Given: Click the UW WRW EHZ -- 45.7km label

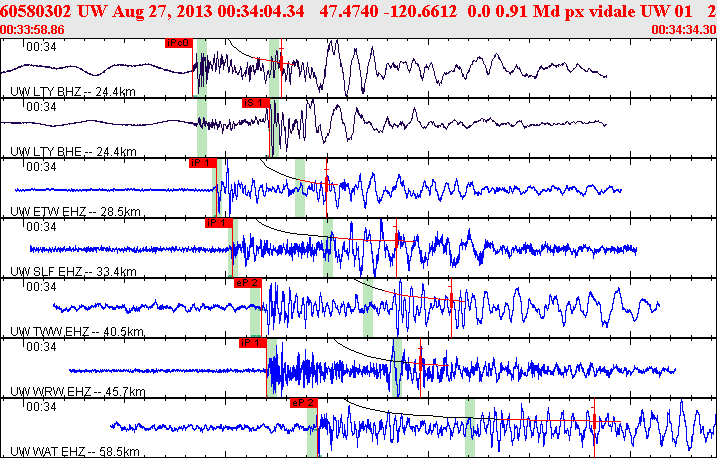Looking at the screenshot, I should (78, 392).
